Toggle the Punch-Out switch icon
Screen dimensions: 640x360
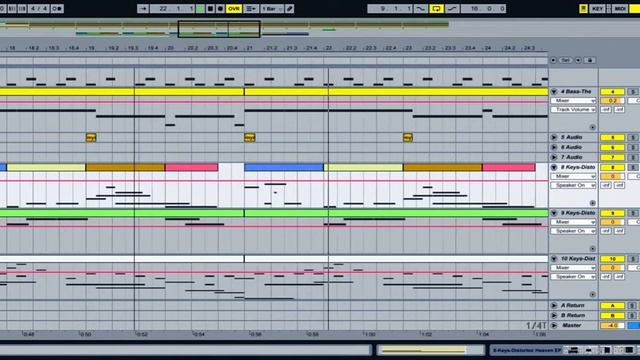[x=452, y=9]
